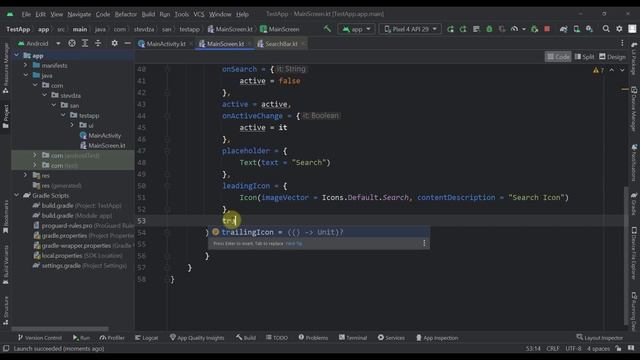Click Project panel horizontal scrollbar
640x360 pixels.
(60, 329)
